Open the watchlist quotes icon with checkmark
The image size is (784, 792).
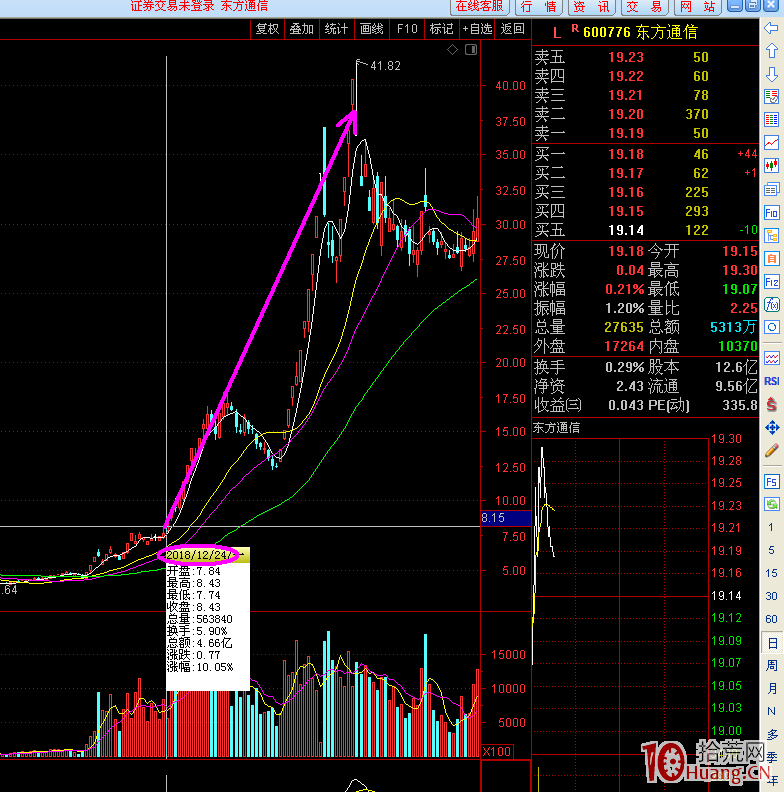[x=771, y=96]
